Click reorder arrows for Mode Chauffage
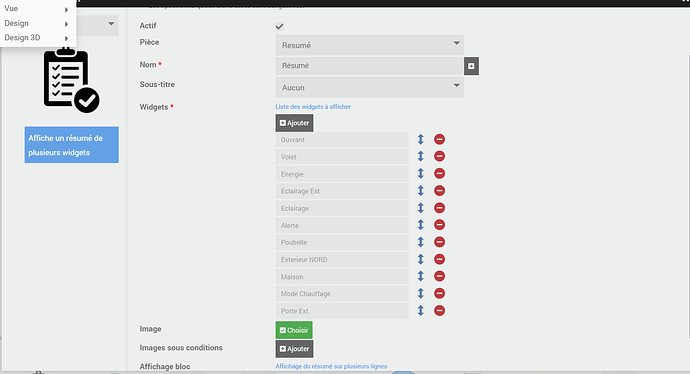690x374 pixels. coord(421,293)
